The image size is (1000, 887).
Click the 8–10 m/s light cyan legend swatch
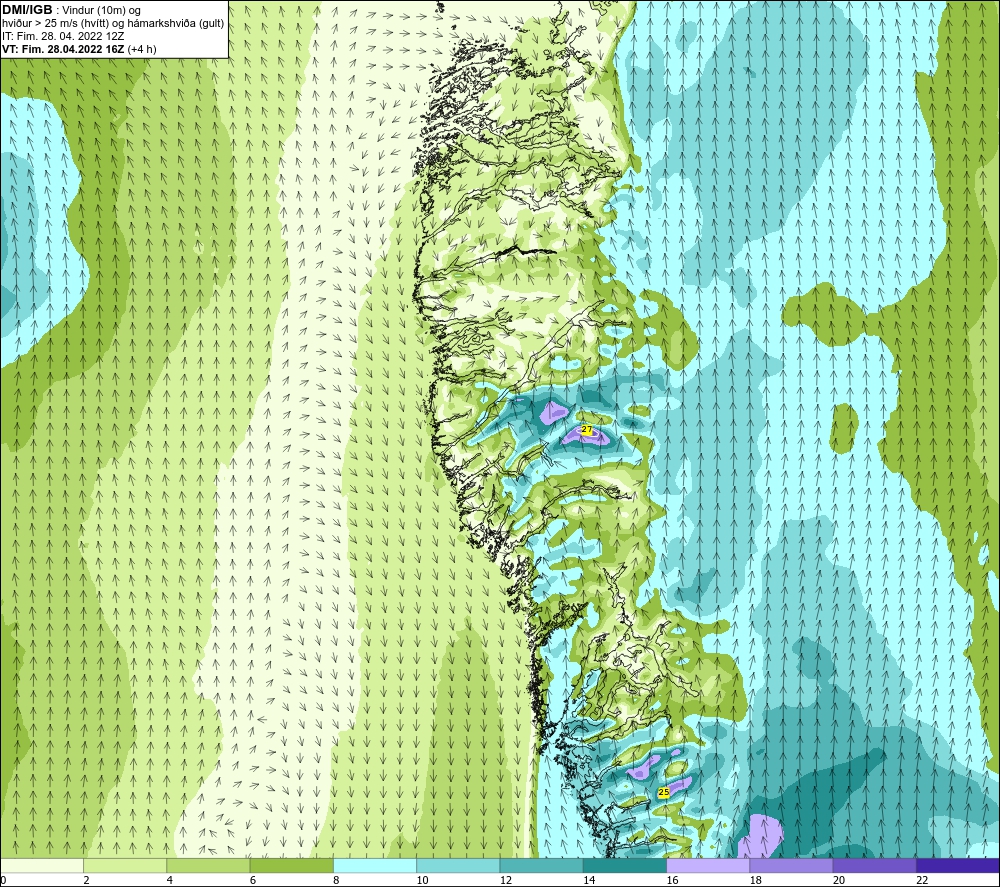[375, 865]
